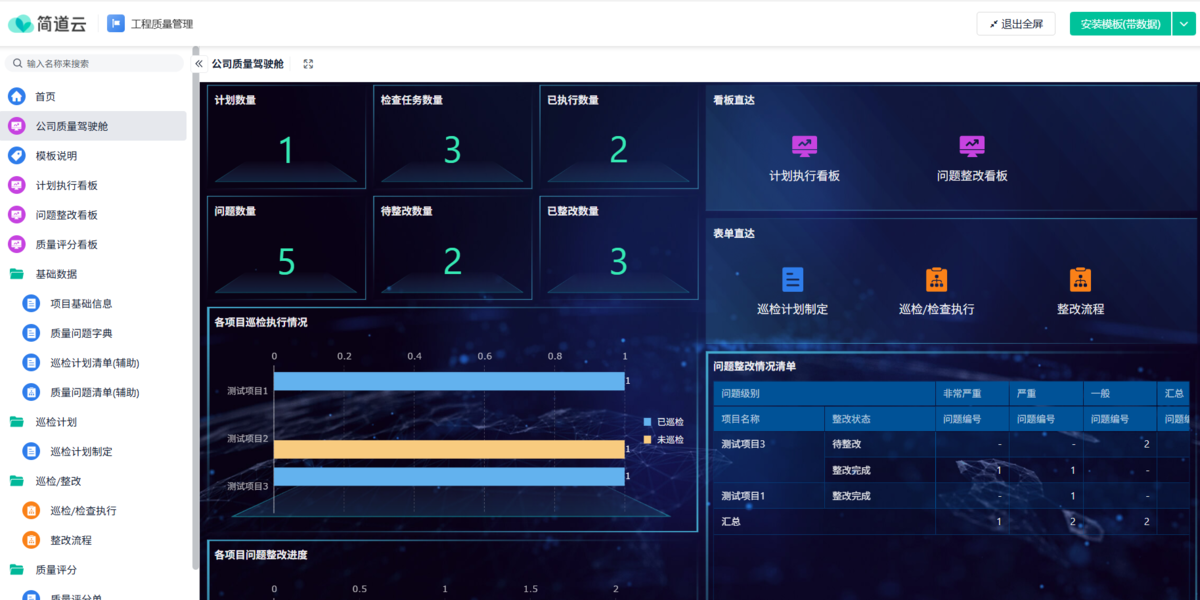Screen dimensions: 1200x600
Task: Click the 计划数量 card value 1
Action: point(286,150)
